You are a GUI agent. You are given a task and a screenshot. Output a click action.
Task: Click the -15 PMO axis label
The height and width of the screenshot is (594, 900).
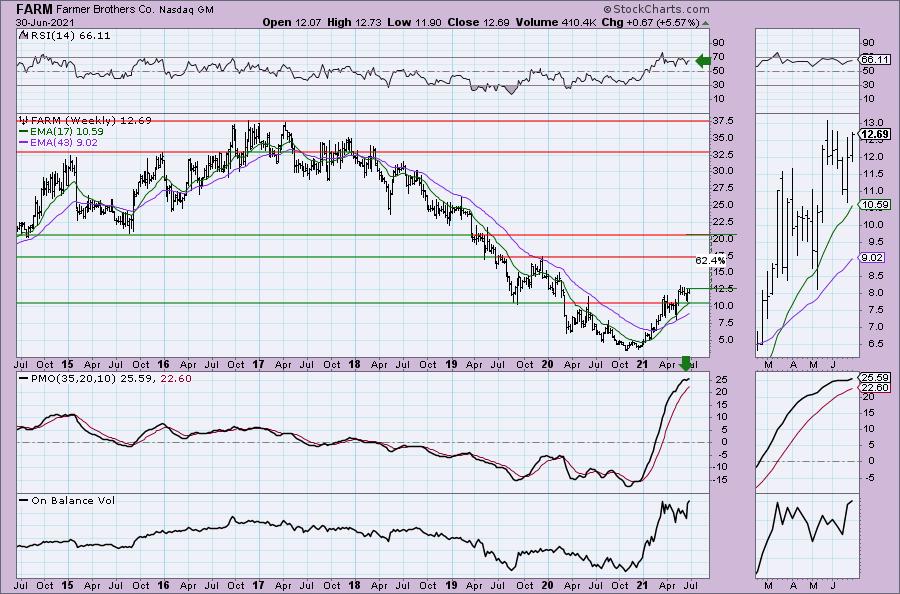point(720,479)
